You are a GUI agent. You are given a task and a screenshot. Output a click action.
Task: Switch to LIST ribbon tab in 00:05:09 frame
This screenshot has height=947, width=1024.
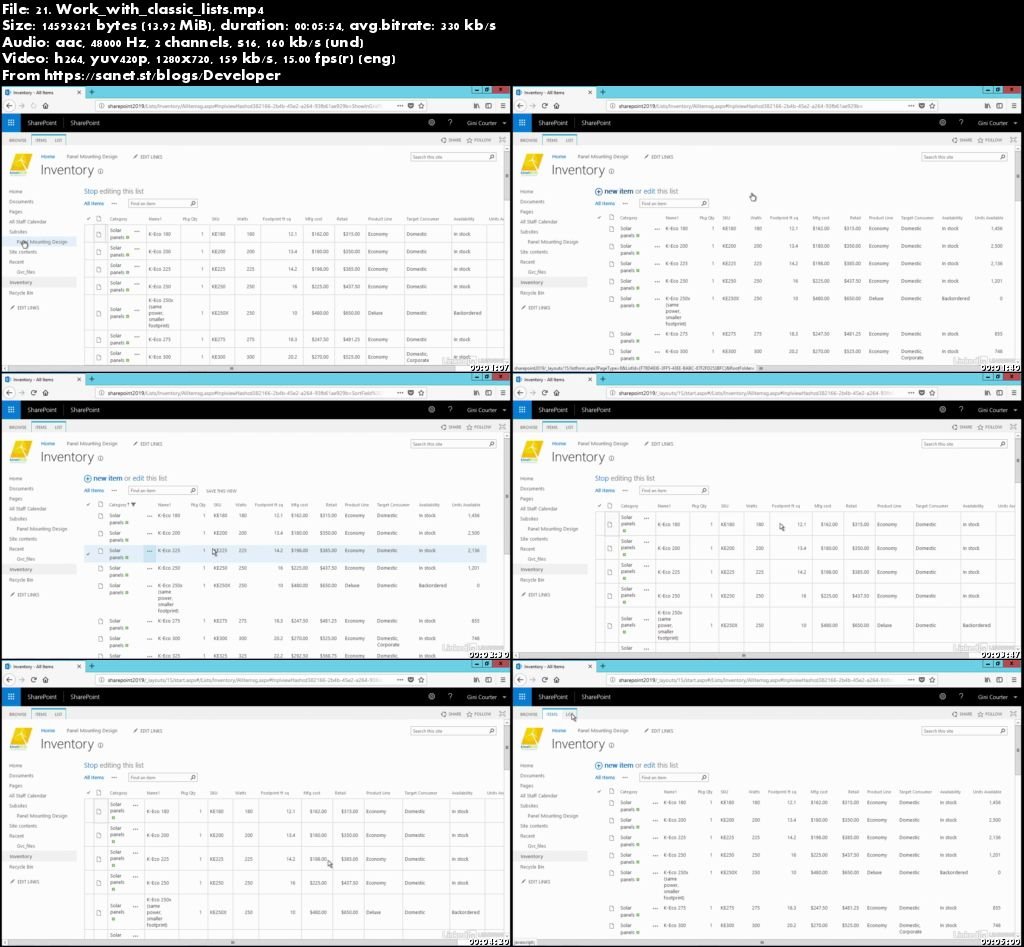coord(569,714)
